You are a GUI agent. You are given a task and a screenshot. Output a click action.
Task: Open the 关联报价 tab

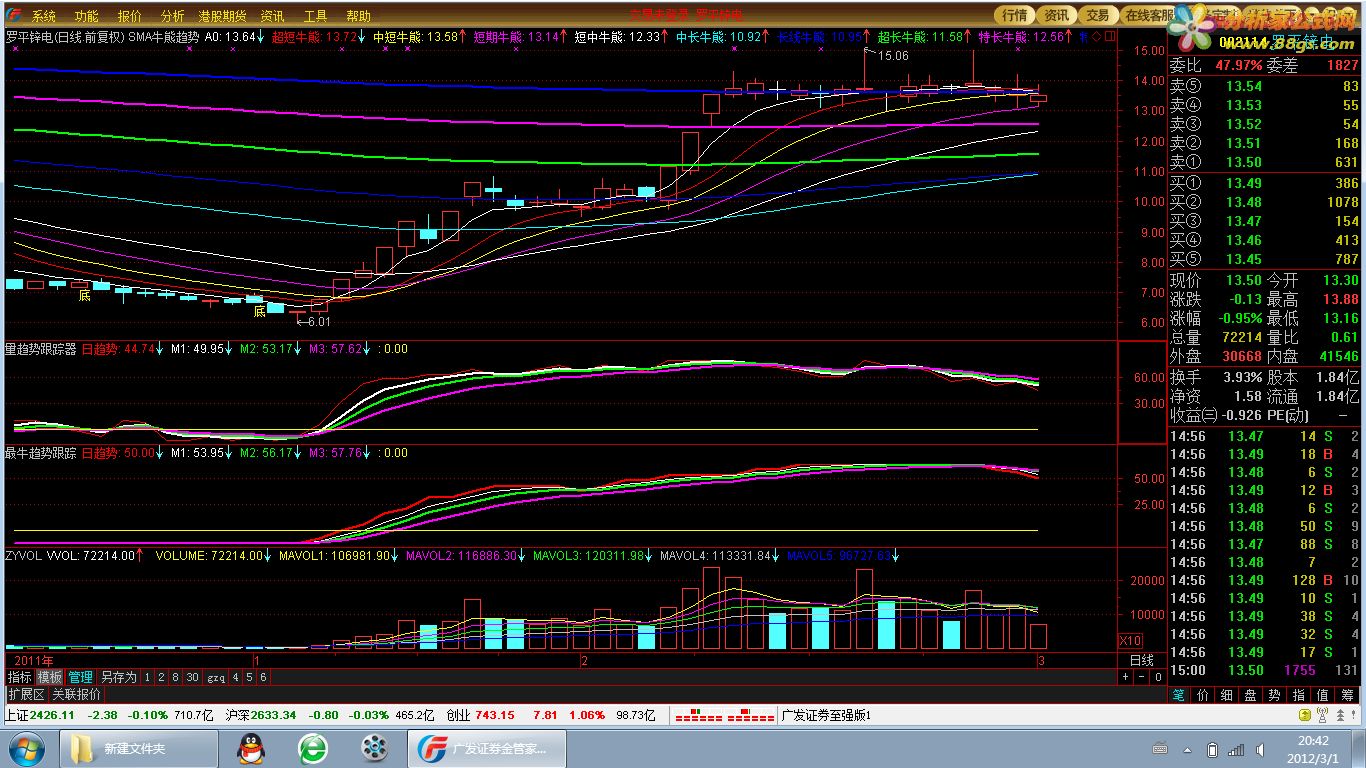coord(77,694)
